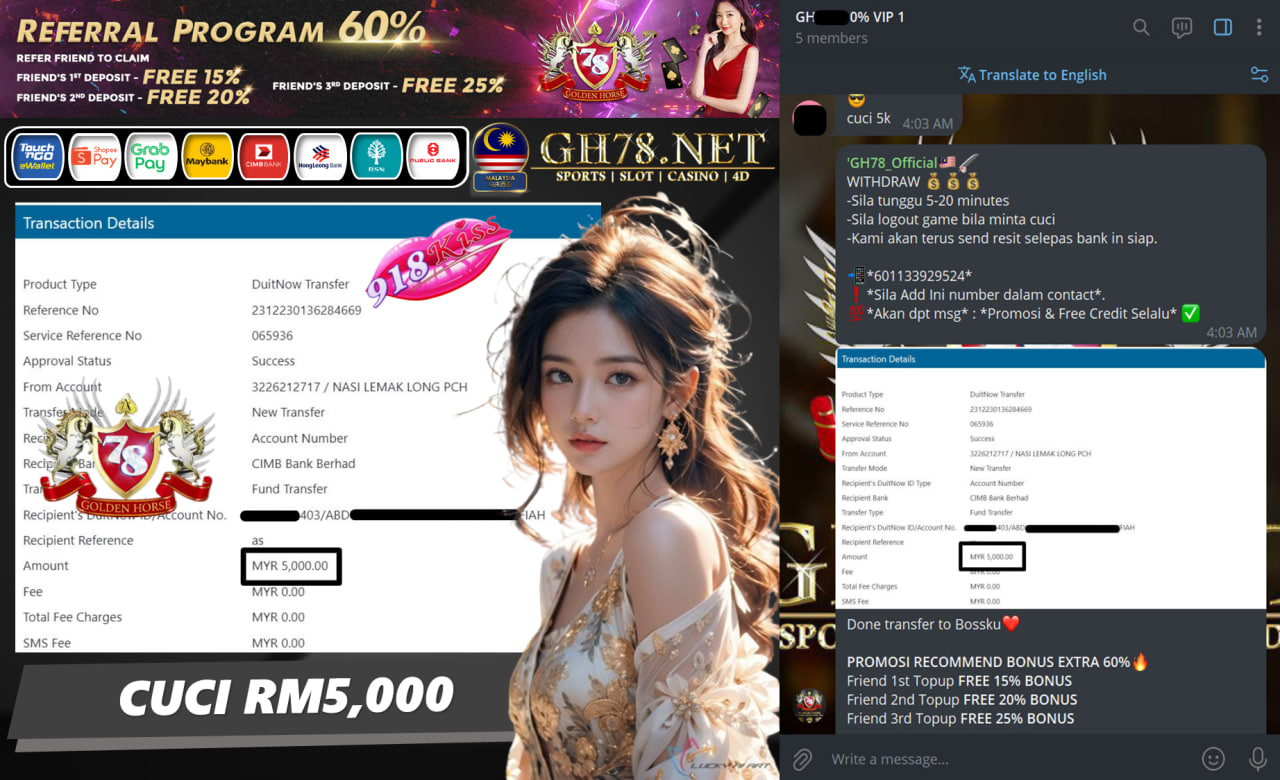The width and height of the screenshot is (1280, 780).
Task: Open the group title with VIP 1
Action: pyautogui.click(x=850, y=17)
